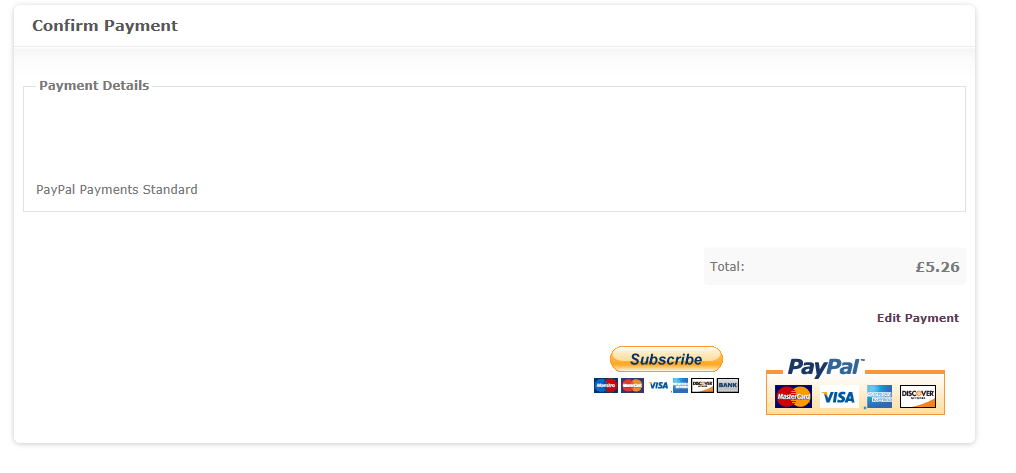Click the orange Subscribe button
This screenshot has height=473, width=1016.
[666, 359]
